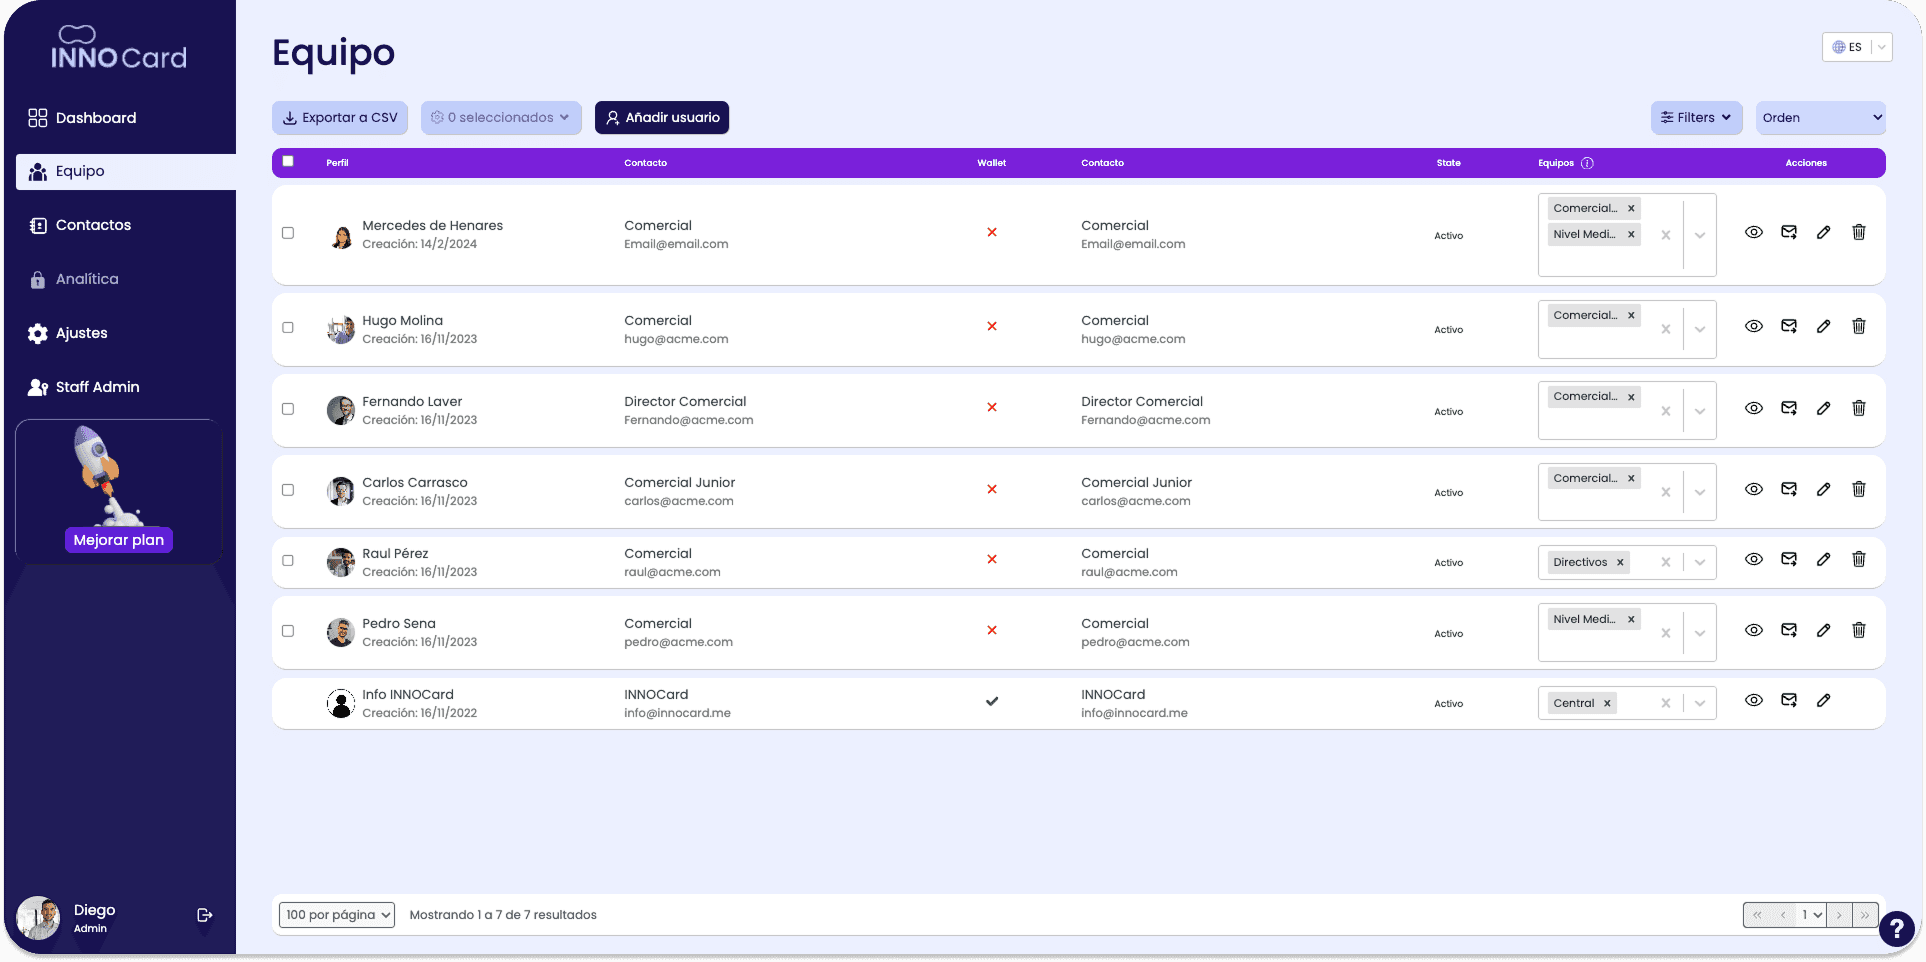Go to last page double arrow
The image size is (1926, 962).
point(1865,915)
